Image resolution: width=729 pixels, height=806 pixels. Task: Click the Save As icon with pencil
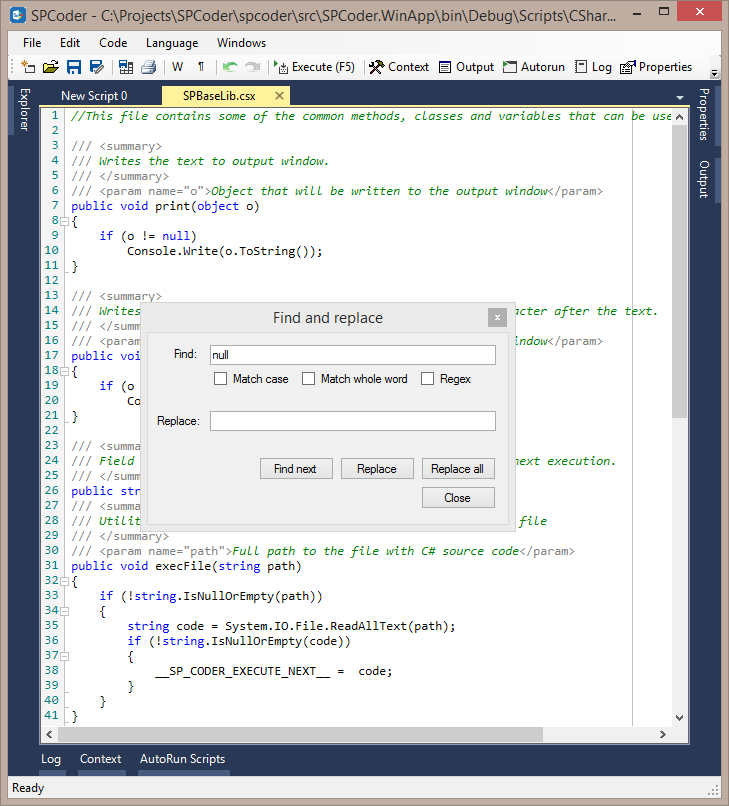click(97, 67)
